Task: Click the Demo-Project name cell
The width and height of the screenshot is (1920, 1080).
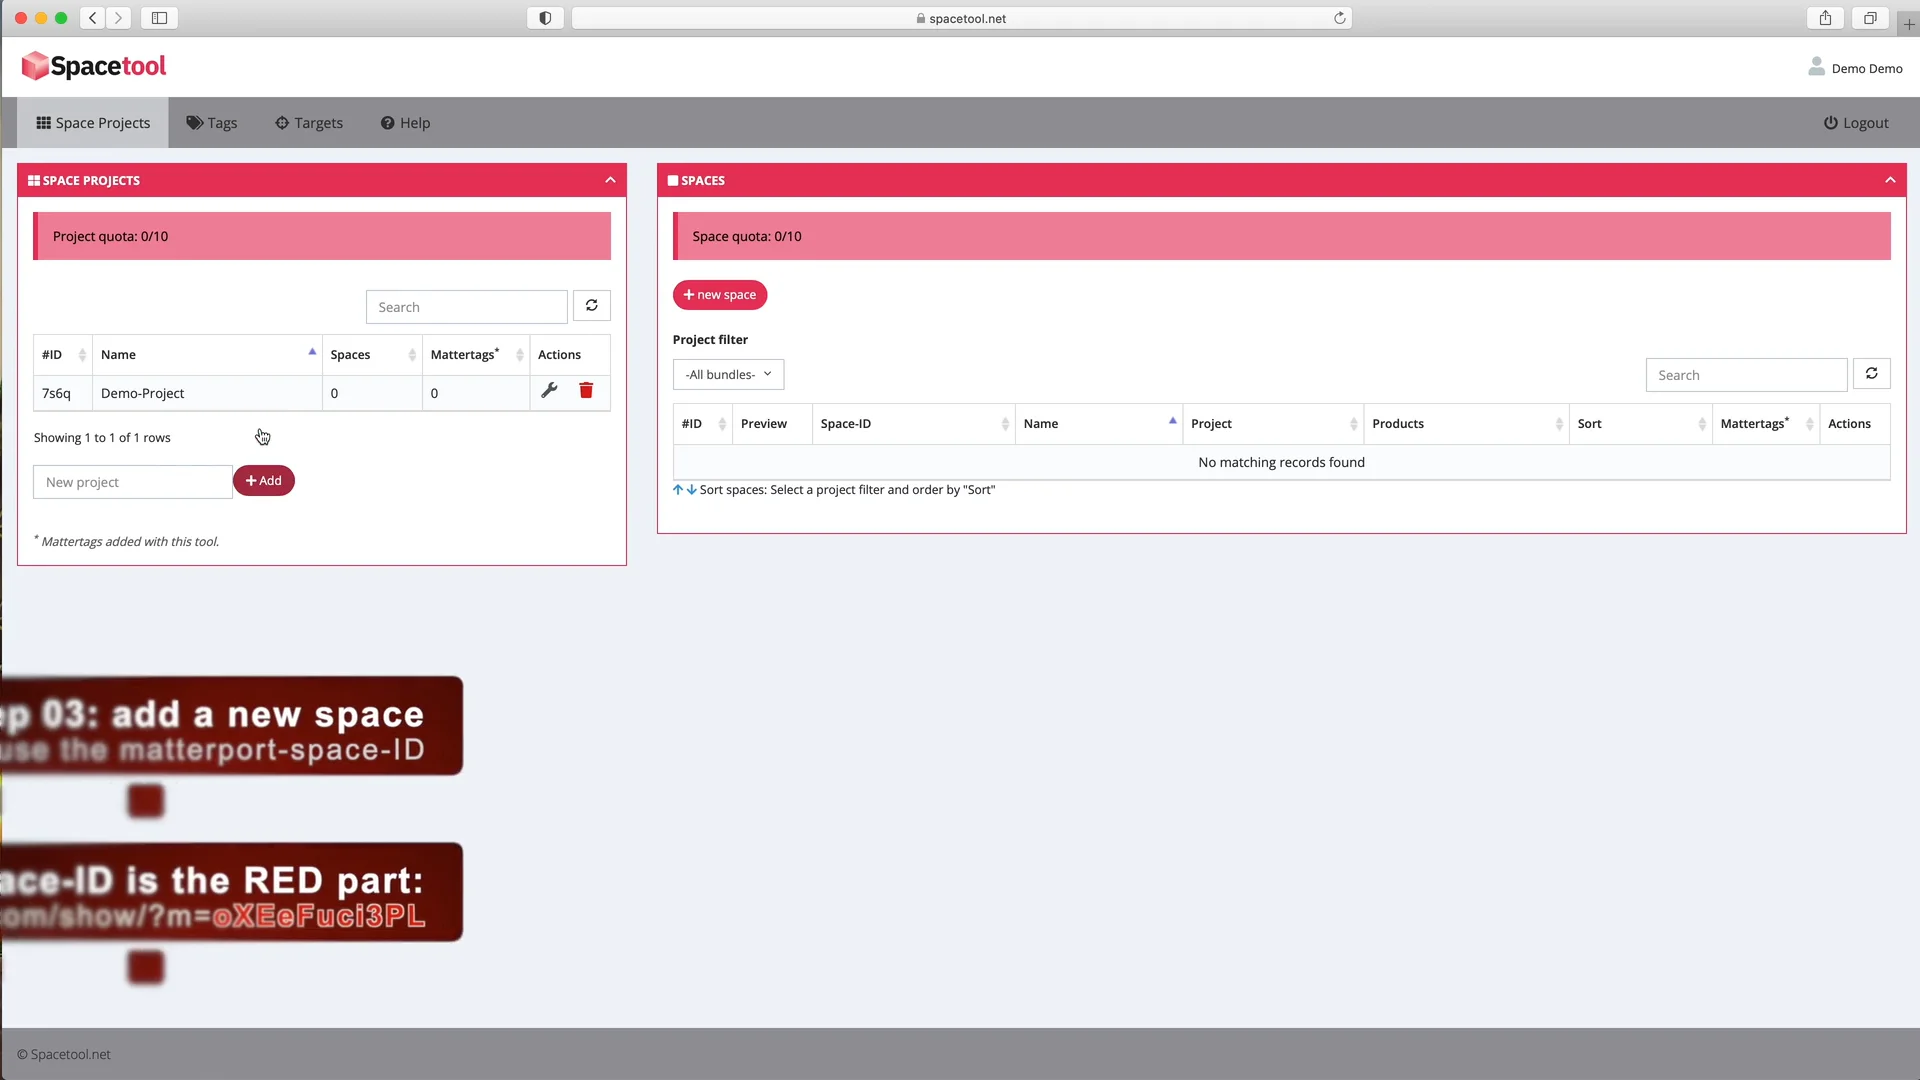Action: (x=207, y=393)
